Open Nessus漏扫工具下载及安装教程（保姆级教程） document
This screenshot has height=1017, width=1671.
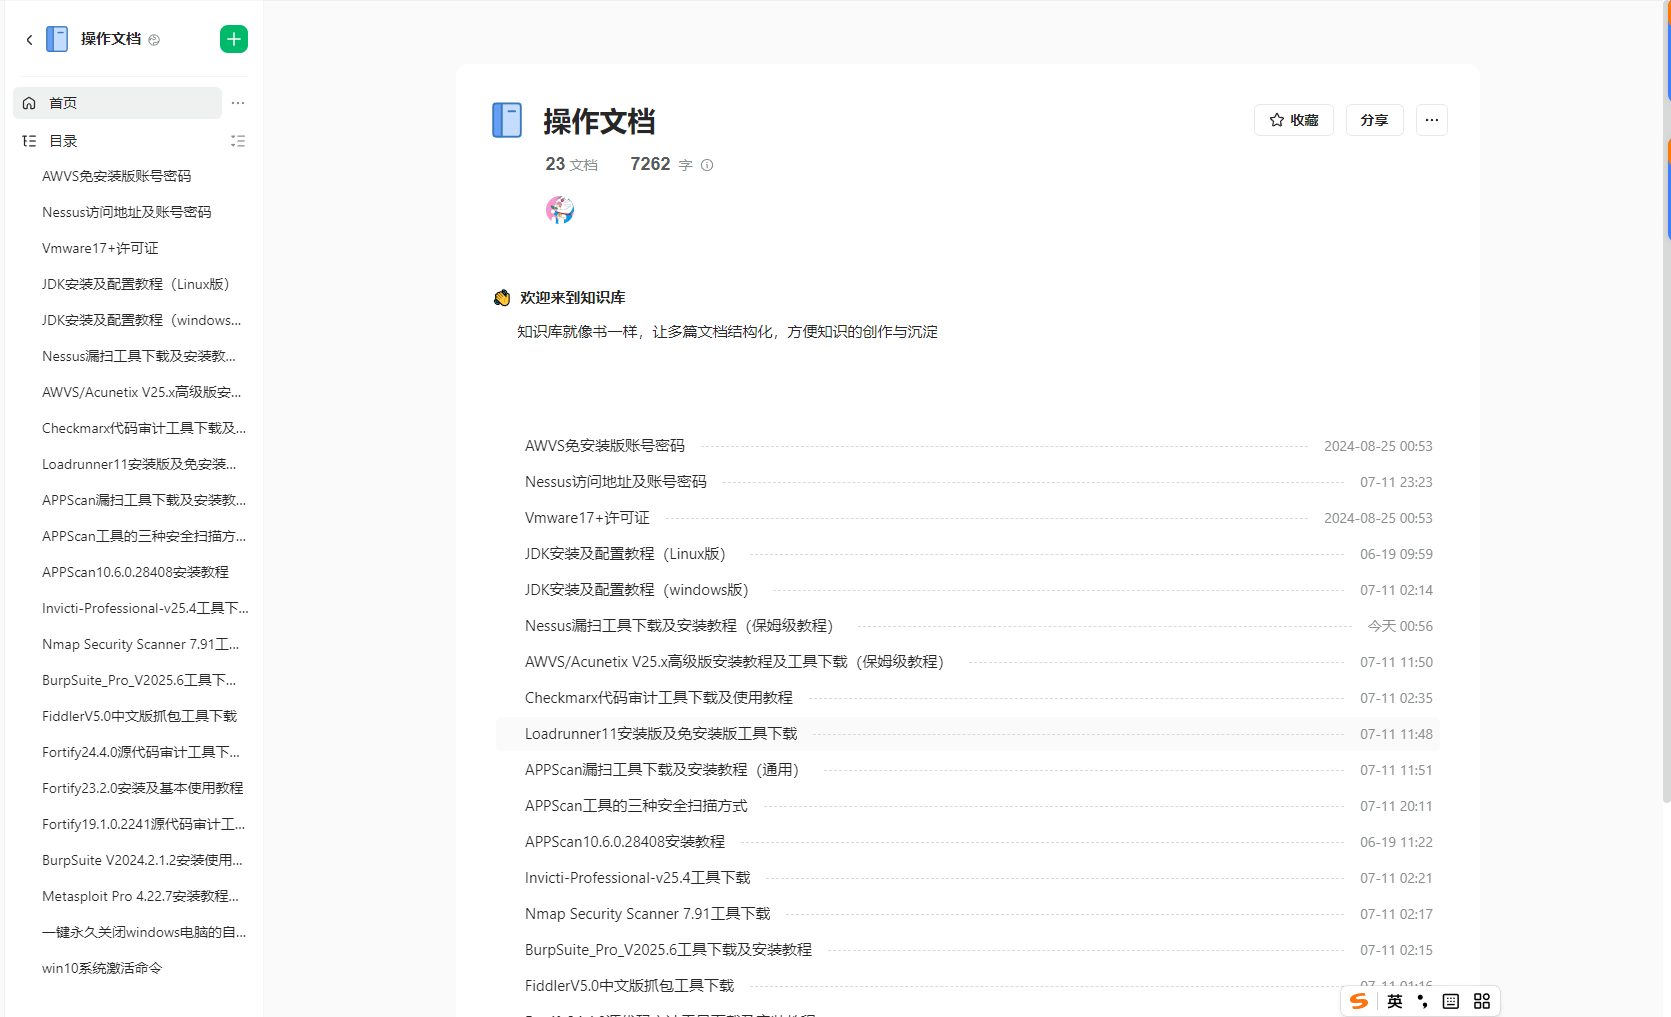[x=681, y=626]
